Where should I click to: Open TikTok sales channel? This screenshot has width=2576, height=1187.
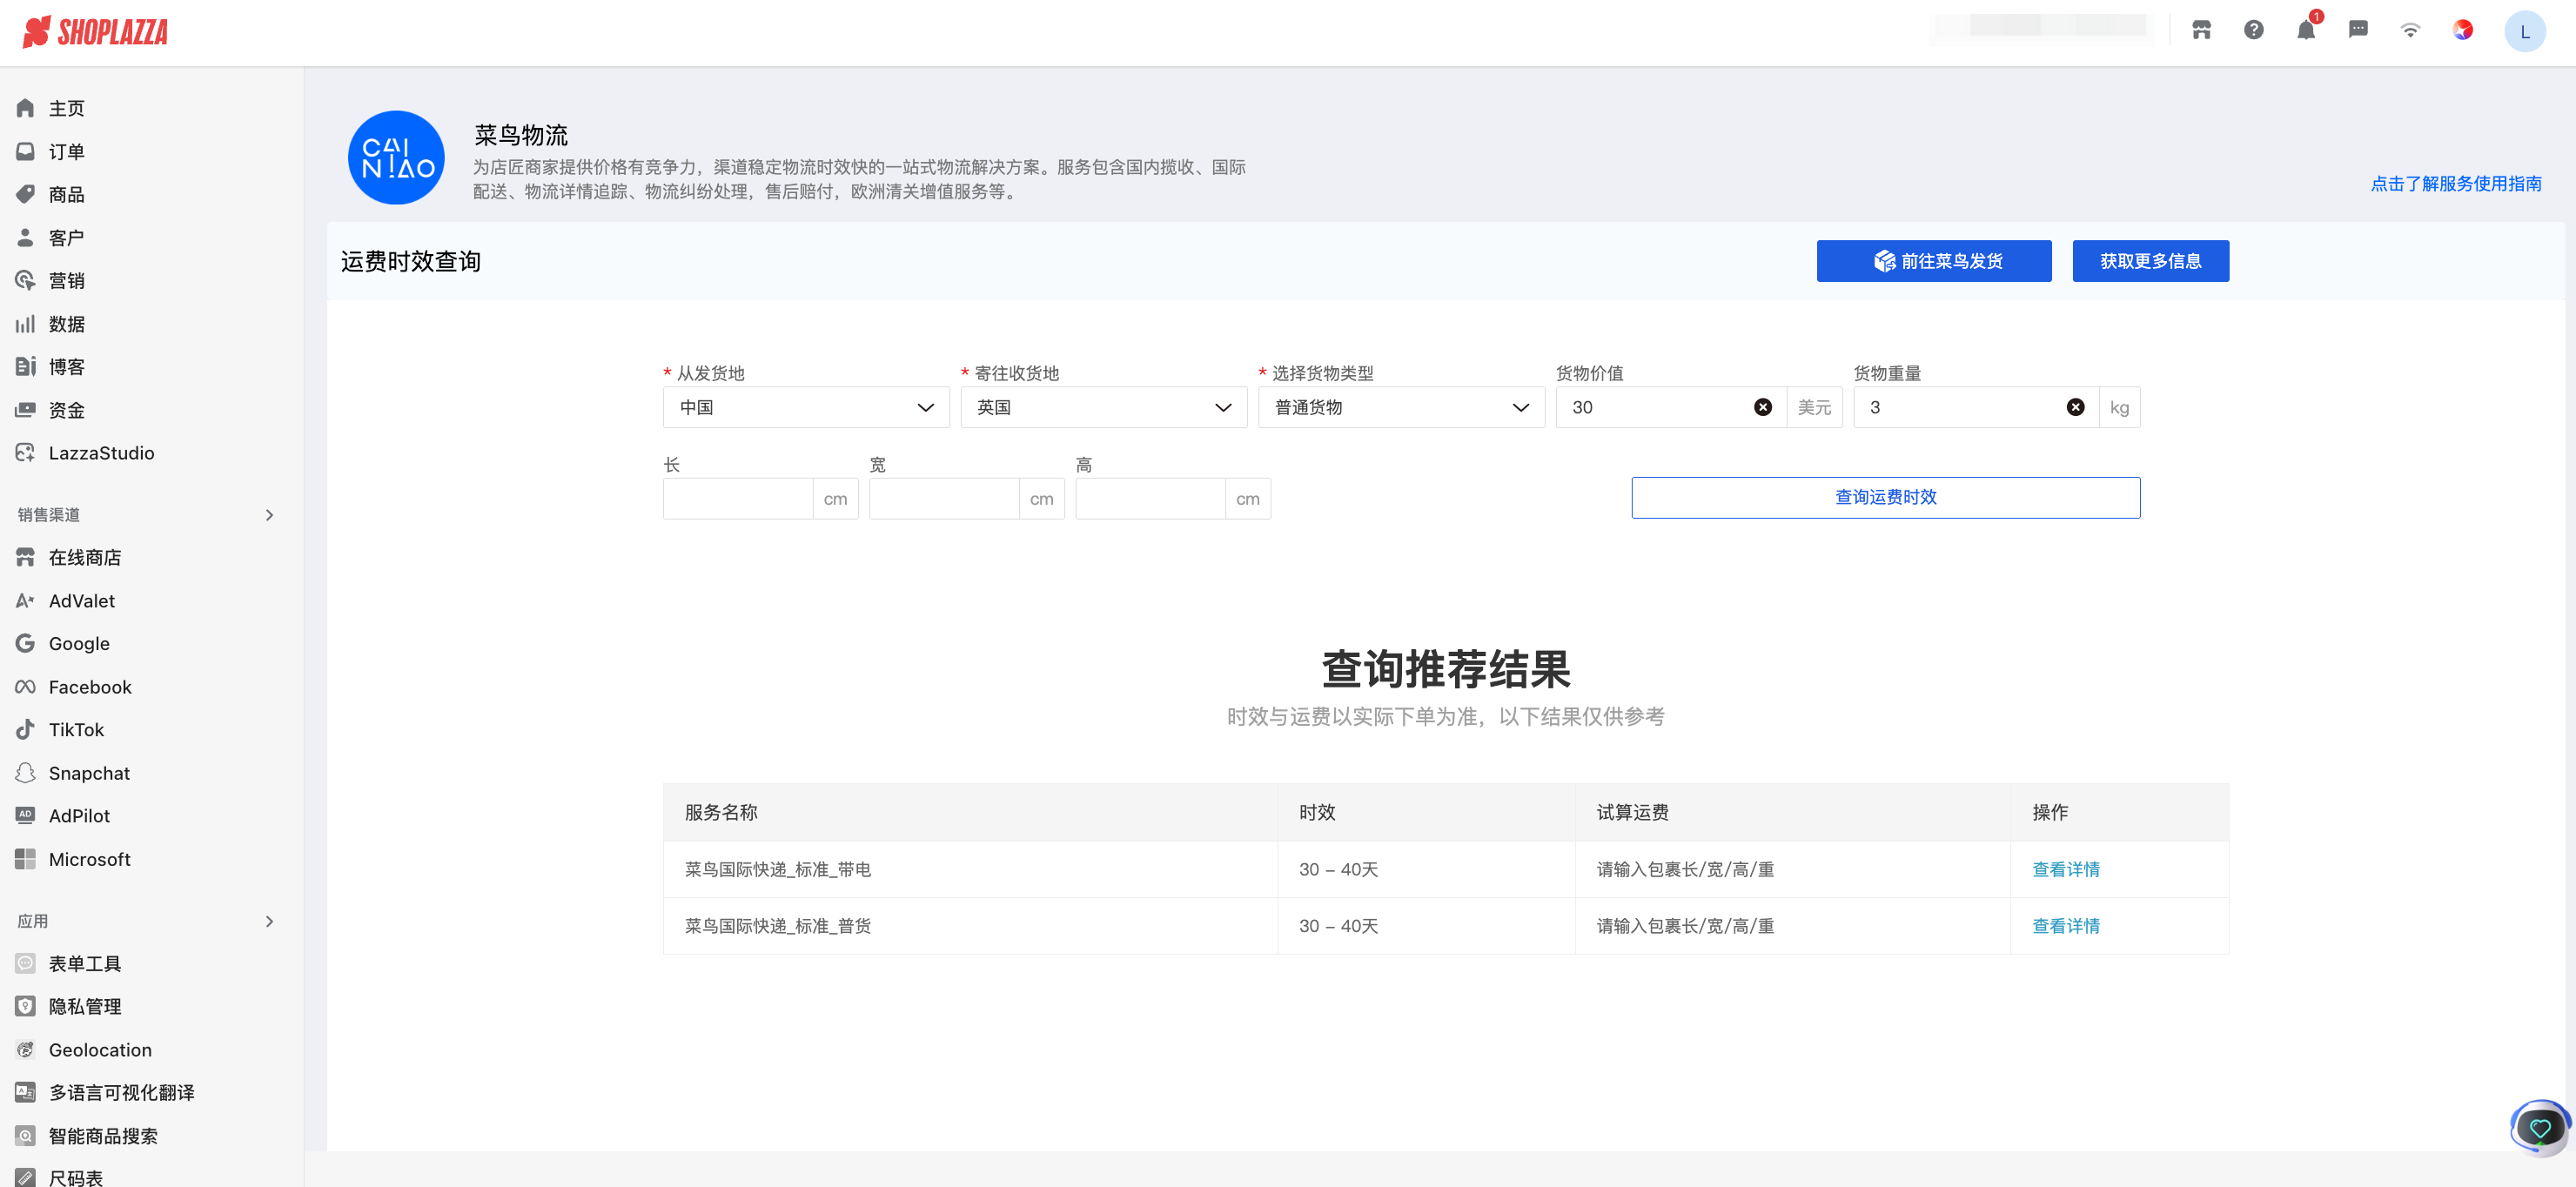pos(76,729)
